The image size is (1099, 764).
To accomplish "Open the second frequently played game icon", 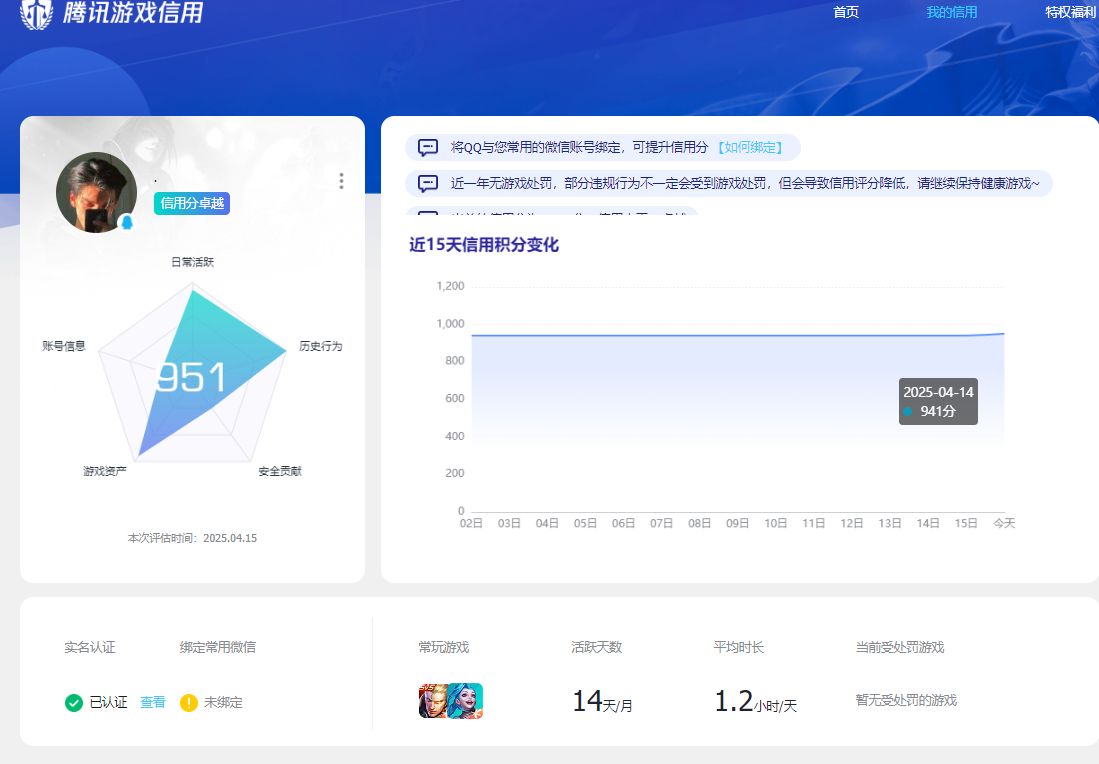I will click(467, 701).
